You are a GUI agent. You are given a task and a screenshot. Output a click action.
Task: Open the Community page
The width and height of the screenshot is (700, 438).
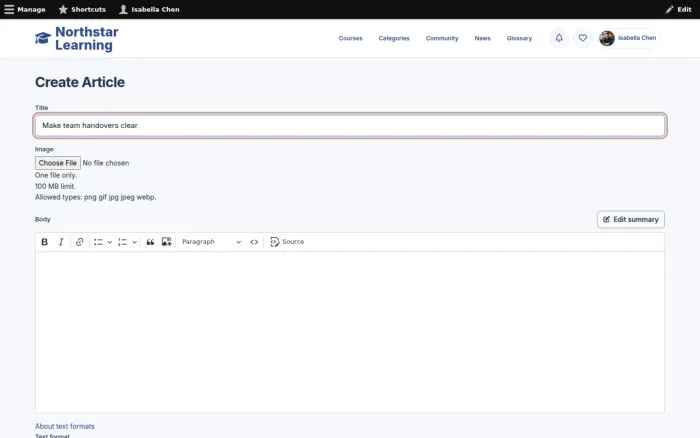(442, 38)
